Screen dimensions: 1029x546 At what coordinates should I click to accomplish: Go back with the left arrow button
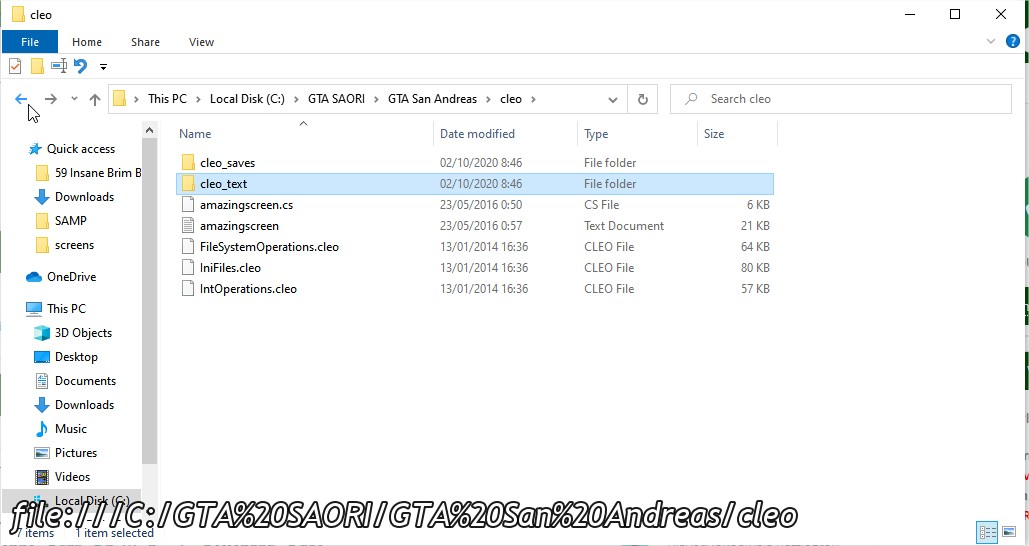pyautogui.click(x=21, y=99)
